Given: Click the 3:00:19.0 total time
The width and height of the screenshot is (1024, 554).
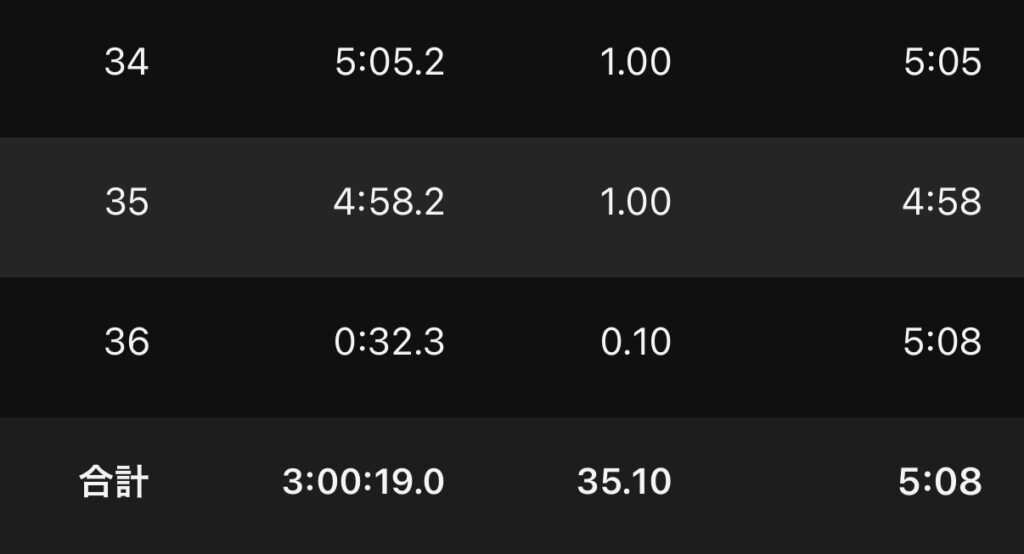Looking at the screenshot, I should click(363, 483).
